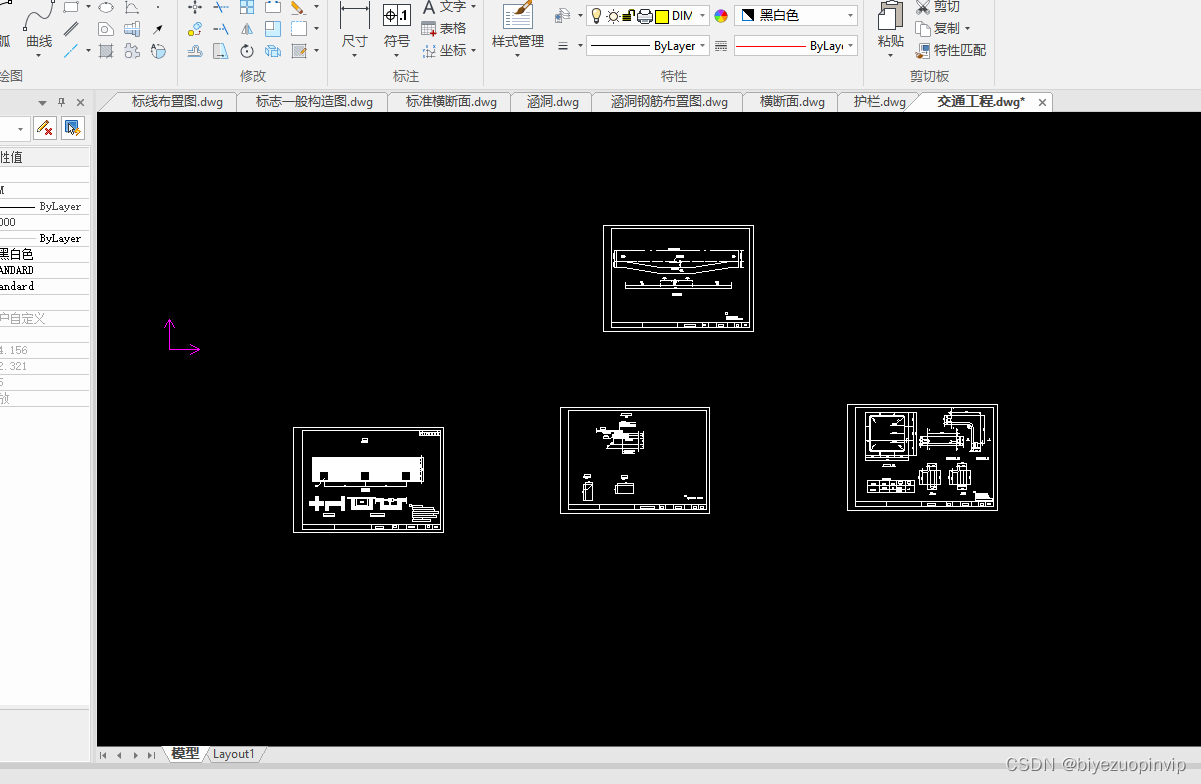Click the 黑白色 property value row

click(44, 254)
